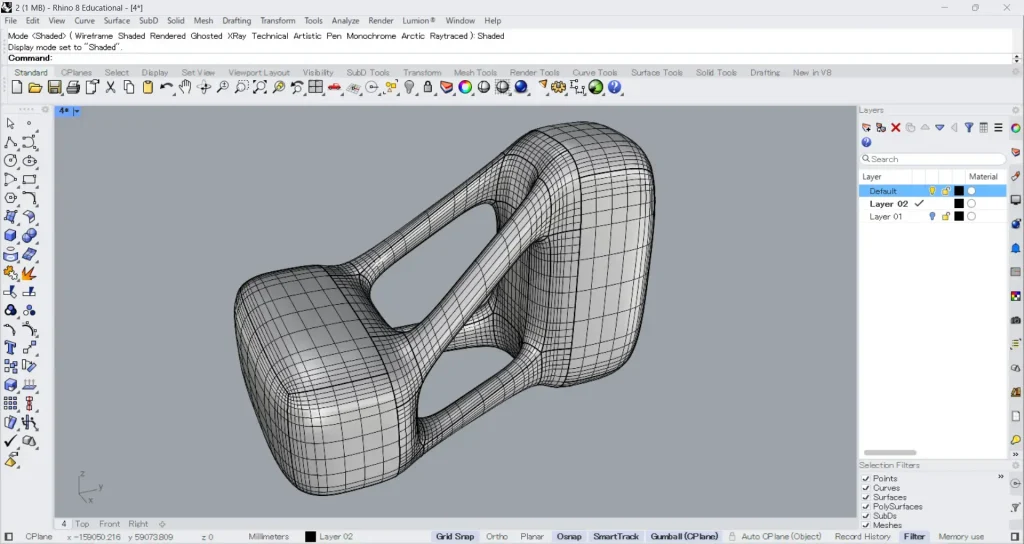Click the black color swatch of Layer 01
This screenshot has width=1024, height=544.
[x=959, y=217]
